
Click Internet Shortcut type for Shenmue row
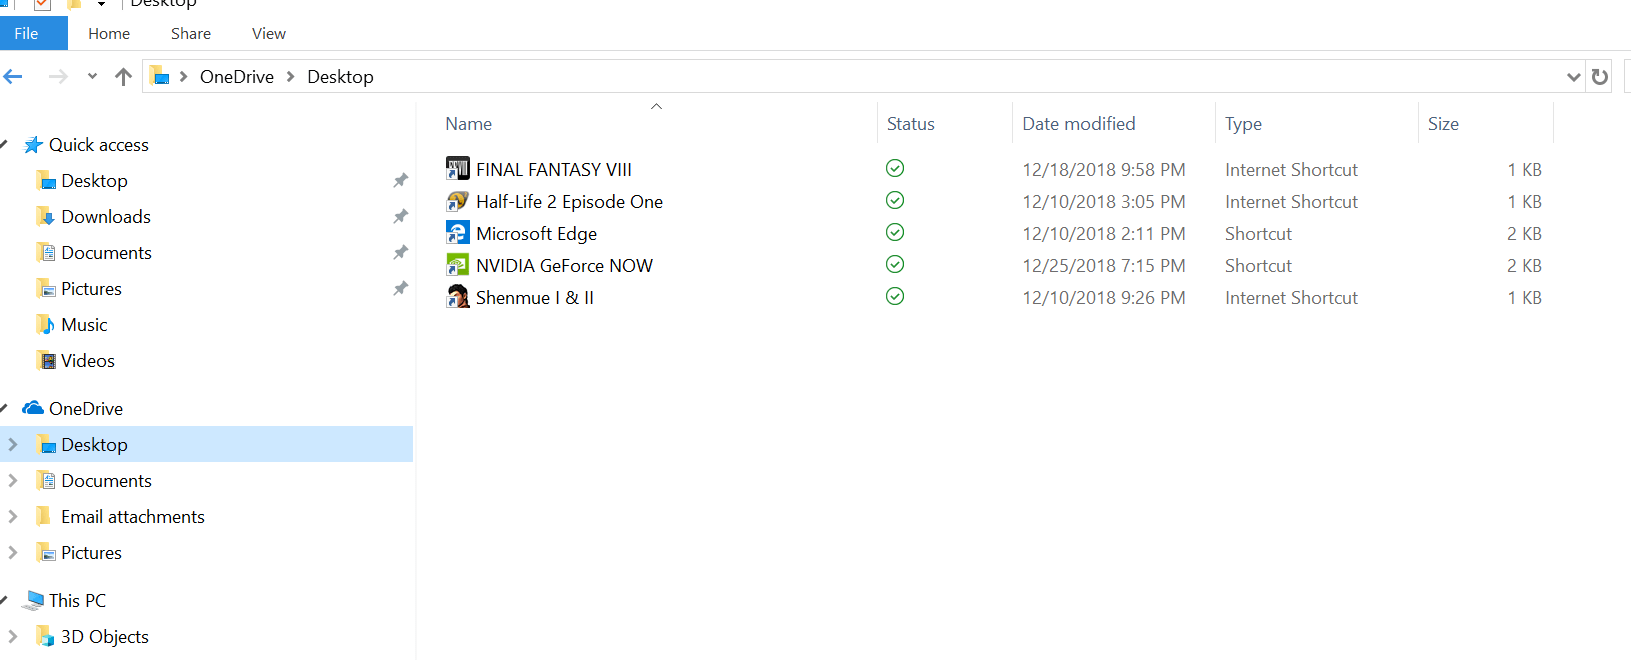pos(1291,298)
